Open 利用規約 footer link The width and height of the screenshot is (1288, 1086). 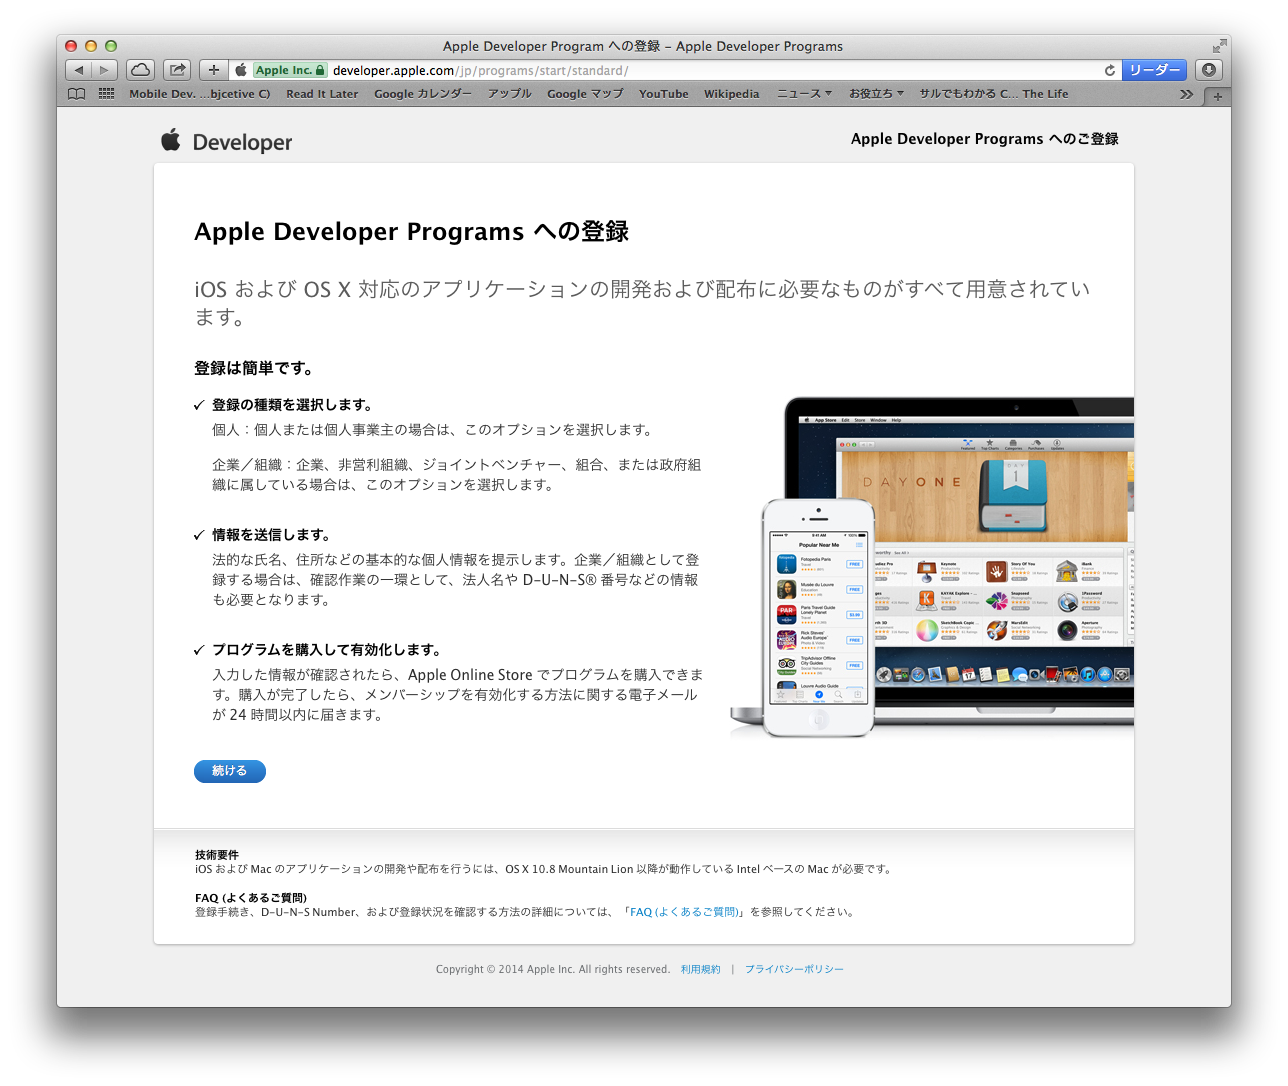[x=700, y=969]
